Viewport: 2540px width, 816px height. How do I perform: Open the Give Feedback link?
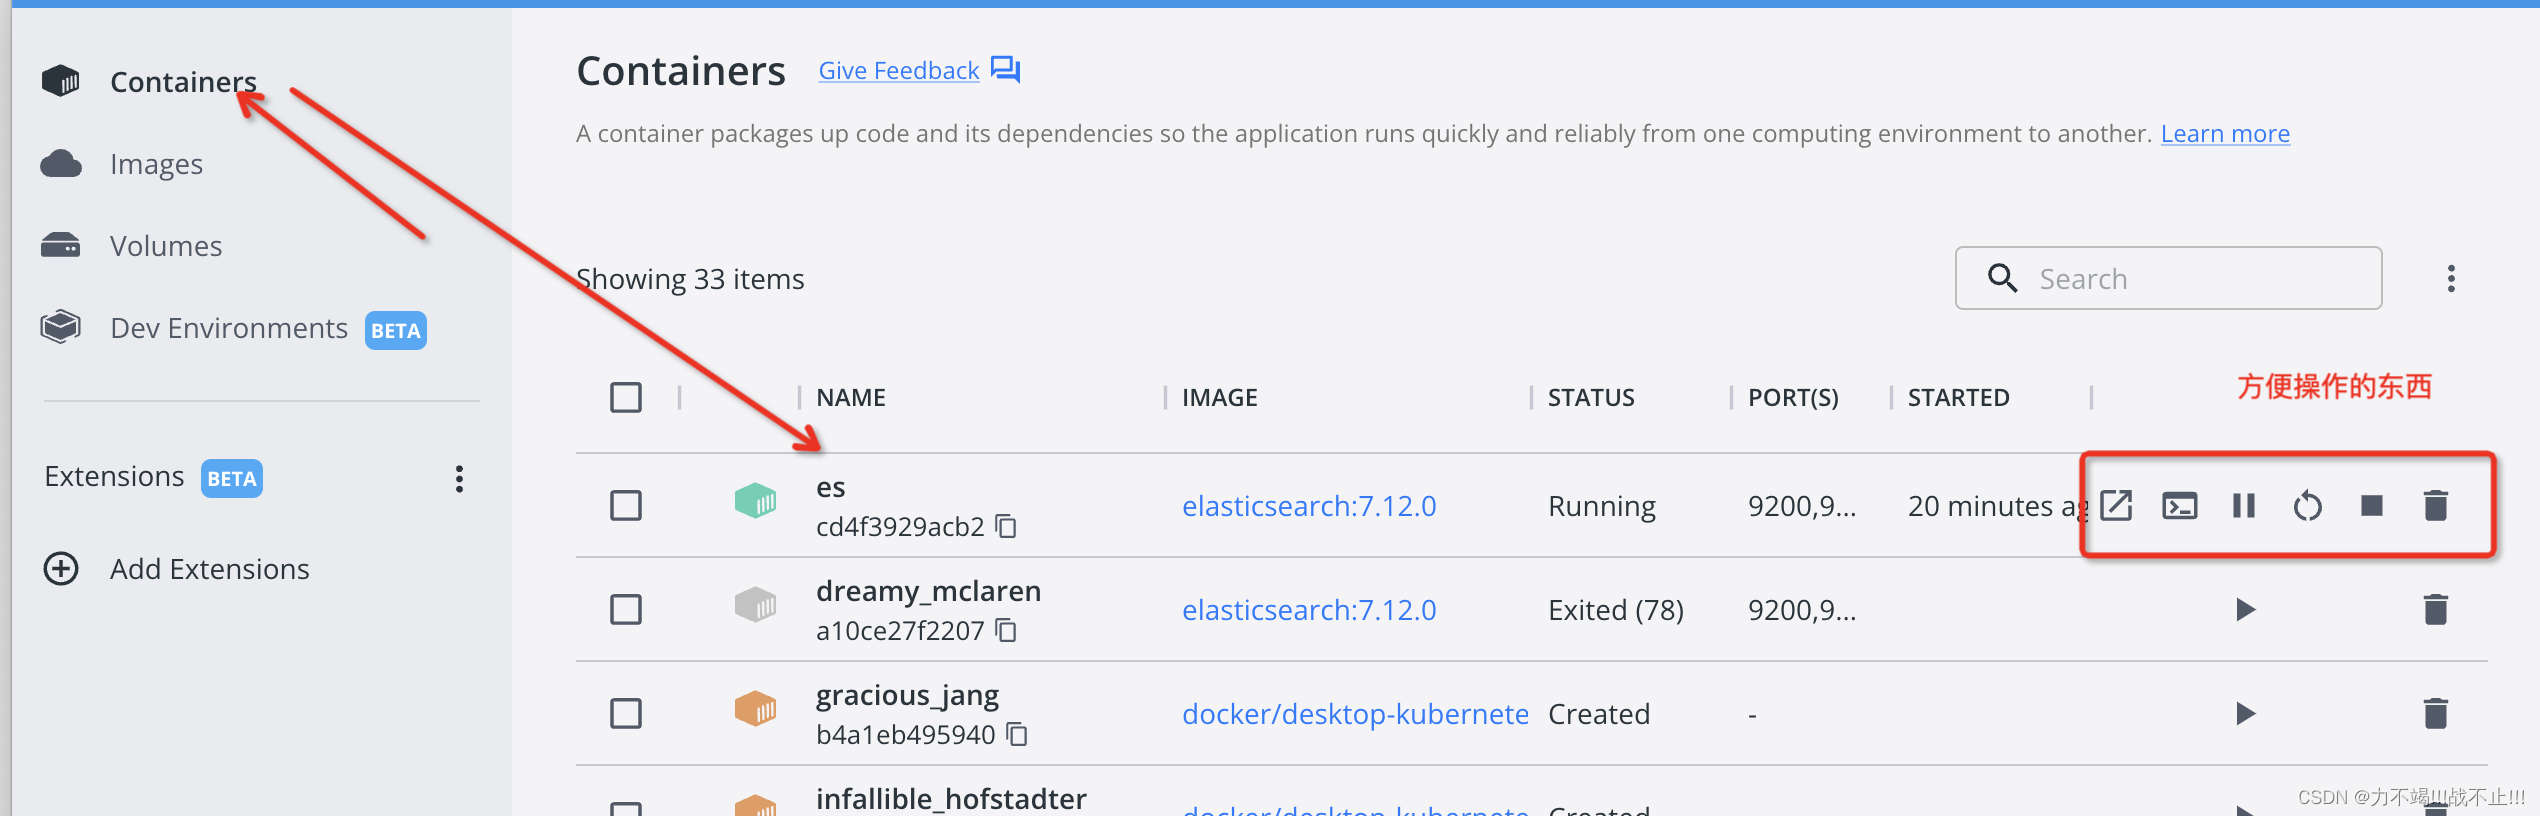(x=898, y=71)
